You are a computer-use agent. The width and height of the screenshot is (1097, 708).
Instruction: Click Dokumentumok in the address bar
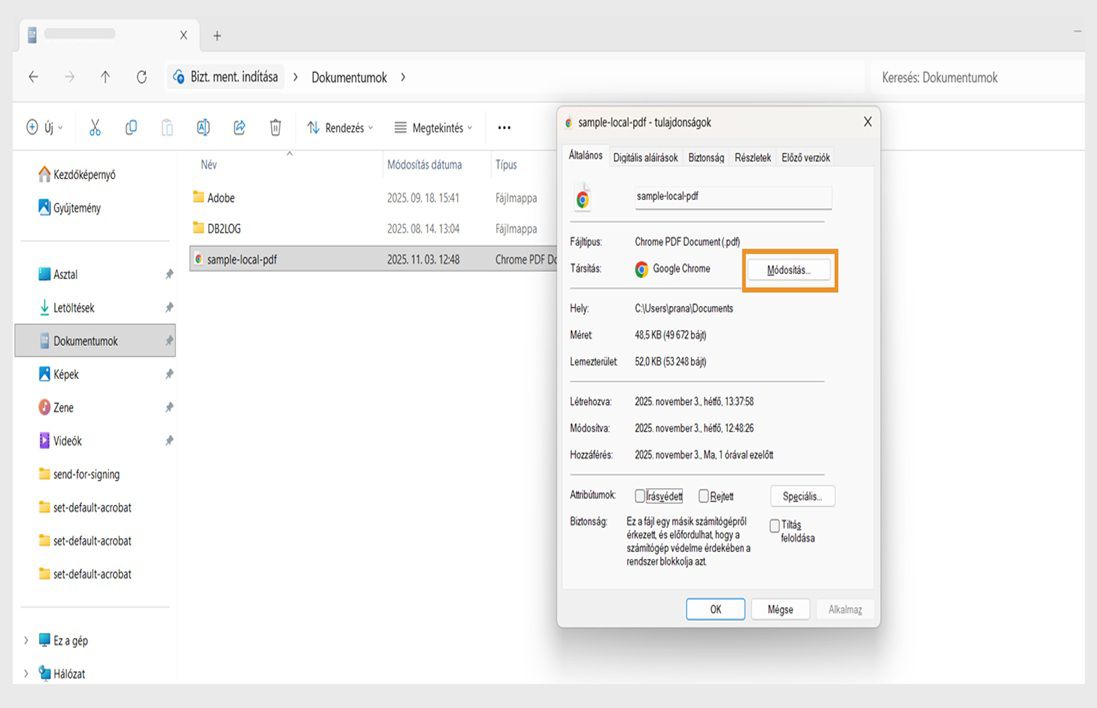point(349,78)
